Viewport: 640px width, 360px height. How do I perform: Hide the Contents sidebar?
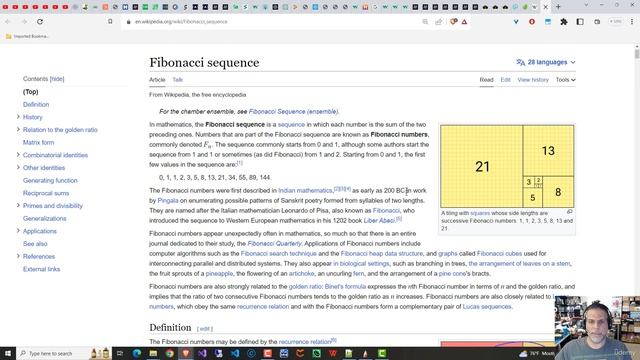[x=57, y=79]
